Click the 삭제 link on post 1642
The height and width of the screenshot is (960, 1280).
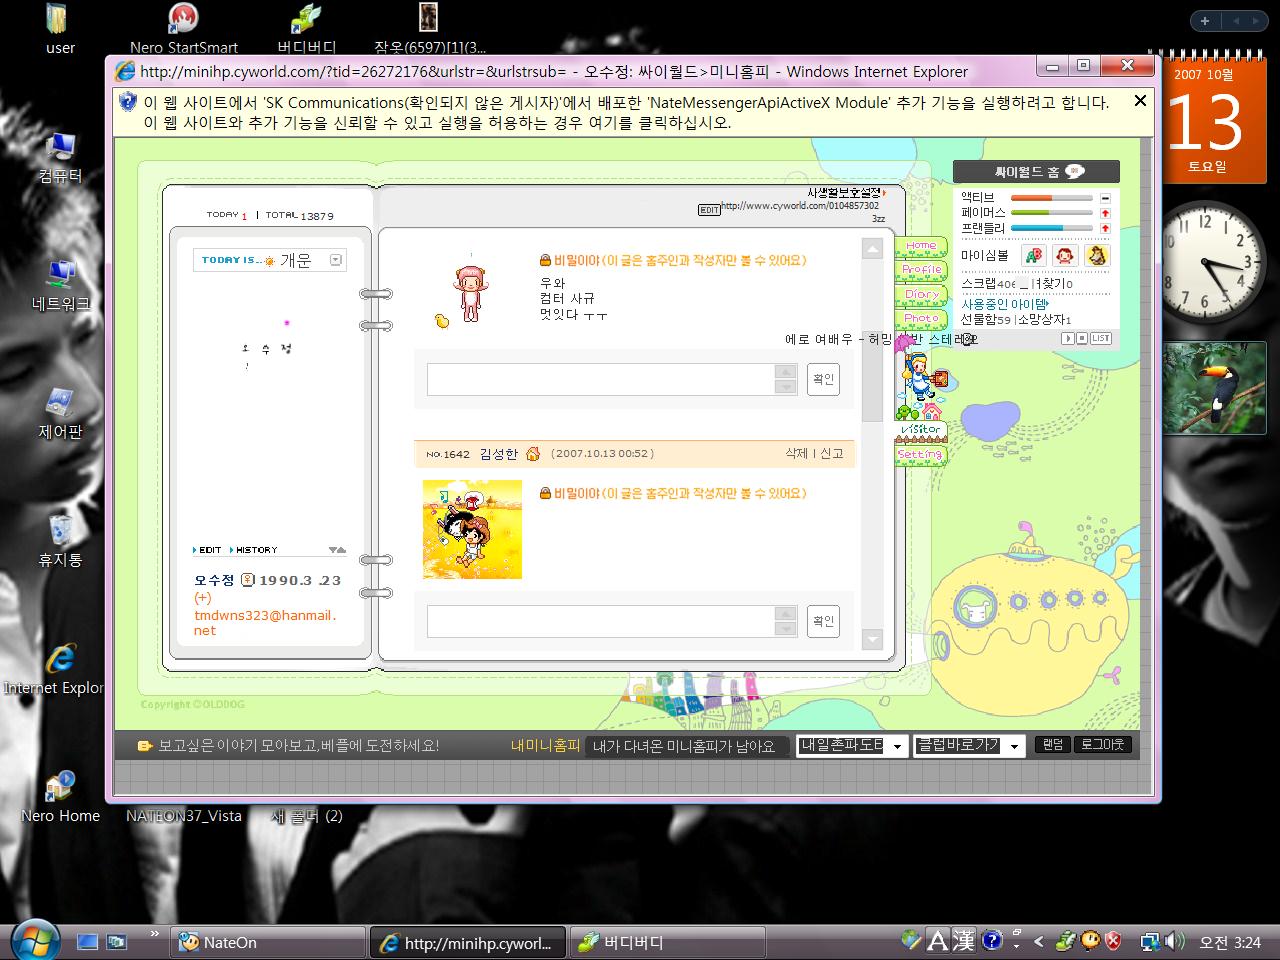pyautogui.click(x=796, y=454)
